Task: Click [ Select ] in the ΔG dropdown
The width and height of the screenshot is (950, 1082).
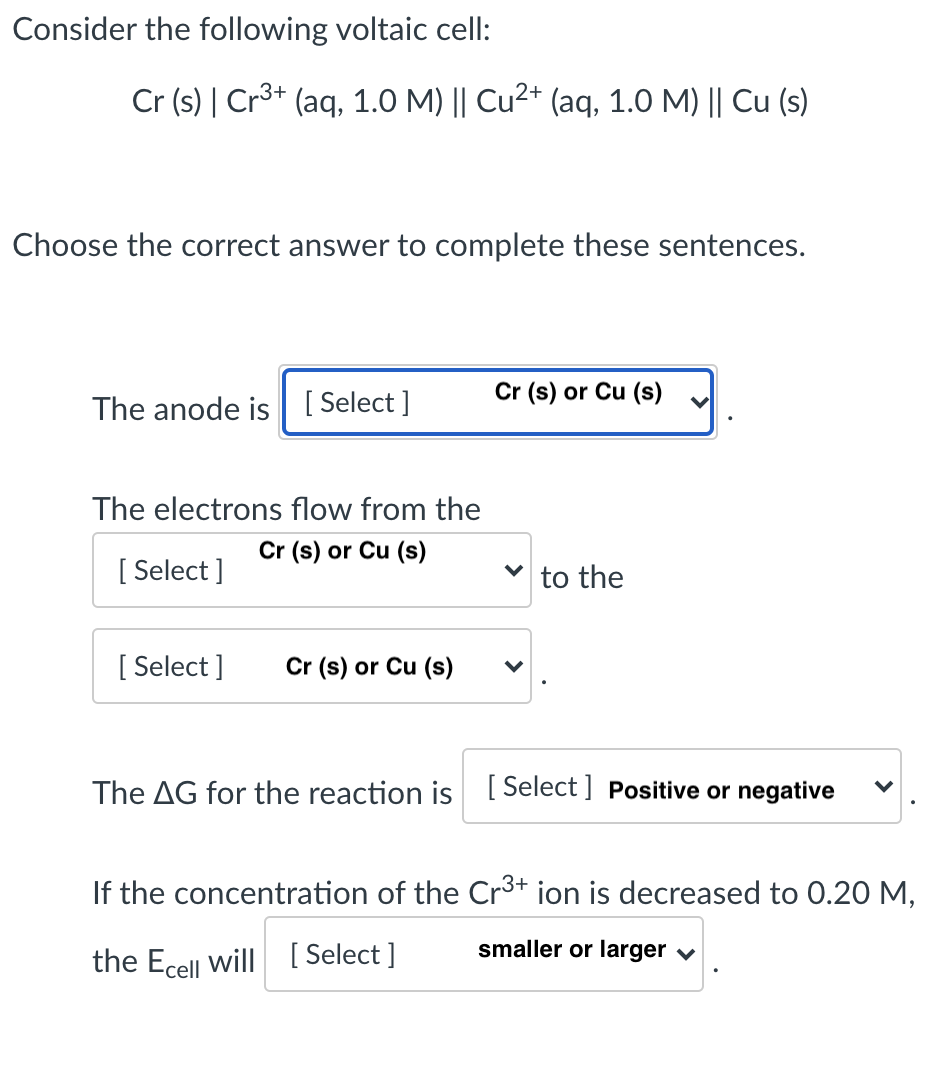Action: click(x=537, y=786)
